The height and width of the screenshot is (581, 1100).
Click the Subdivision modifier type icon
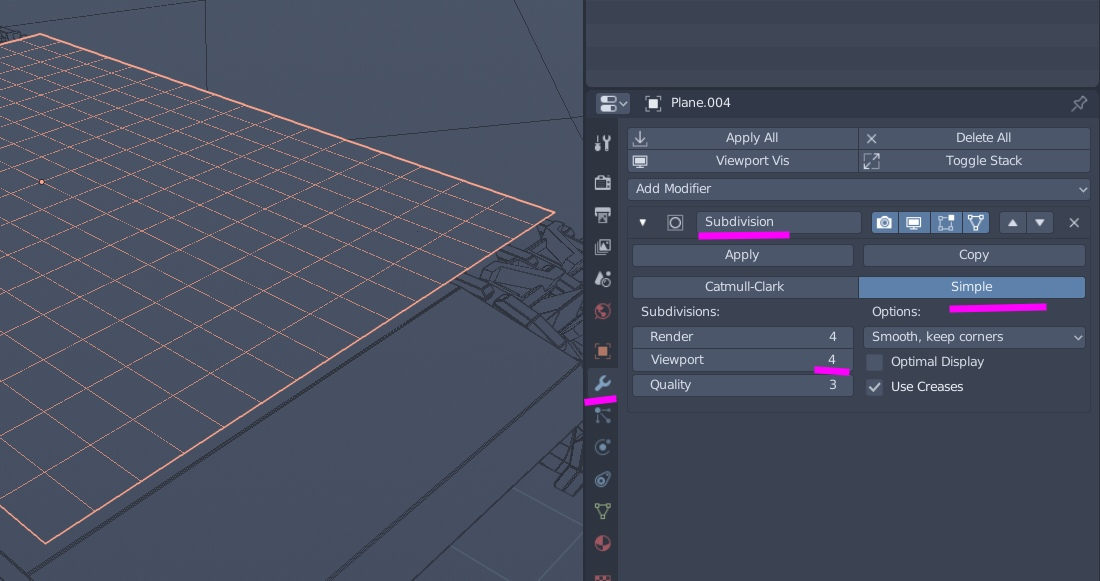click(675, 223)
